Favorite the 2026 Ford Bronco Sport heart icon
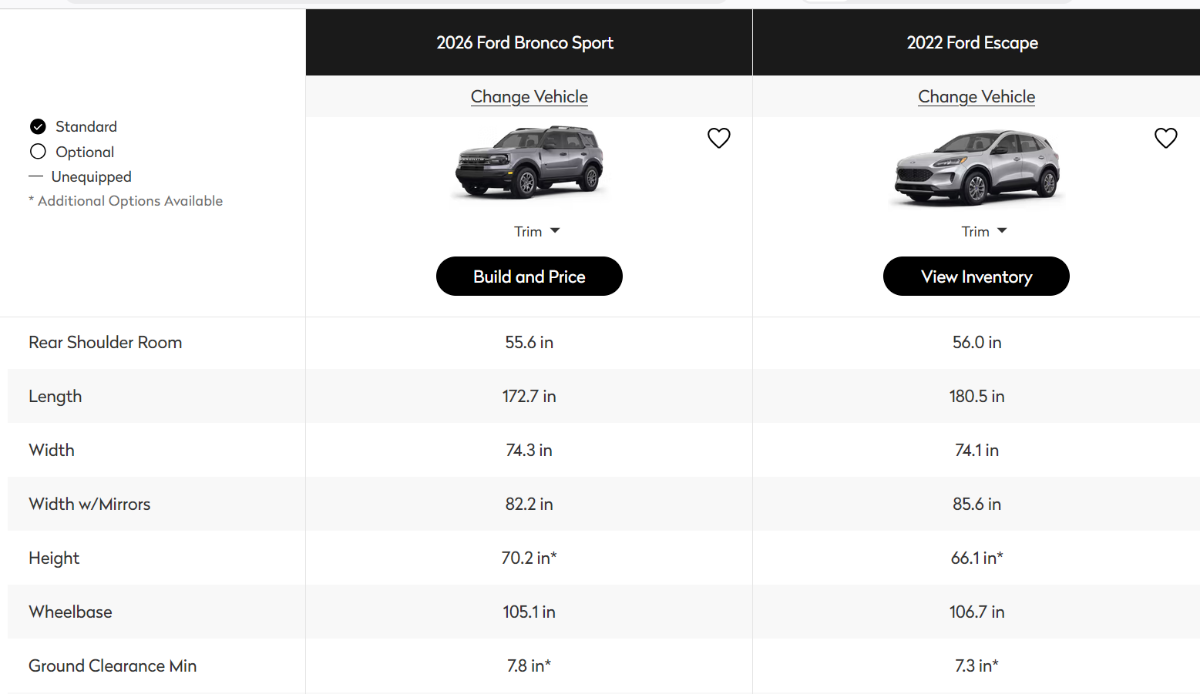 (719, 139)
